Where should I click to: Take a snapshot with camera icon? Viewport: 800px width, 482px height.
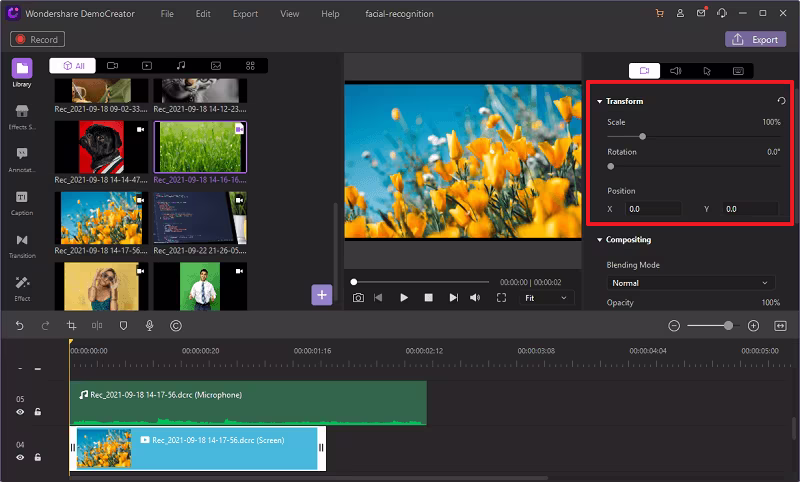(358, 297)
